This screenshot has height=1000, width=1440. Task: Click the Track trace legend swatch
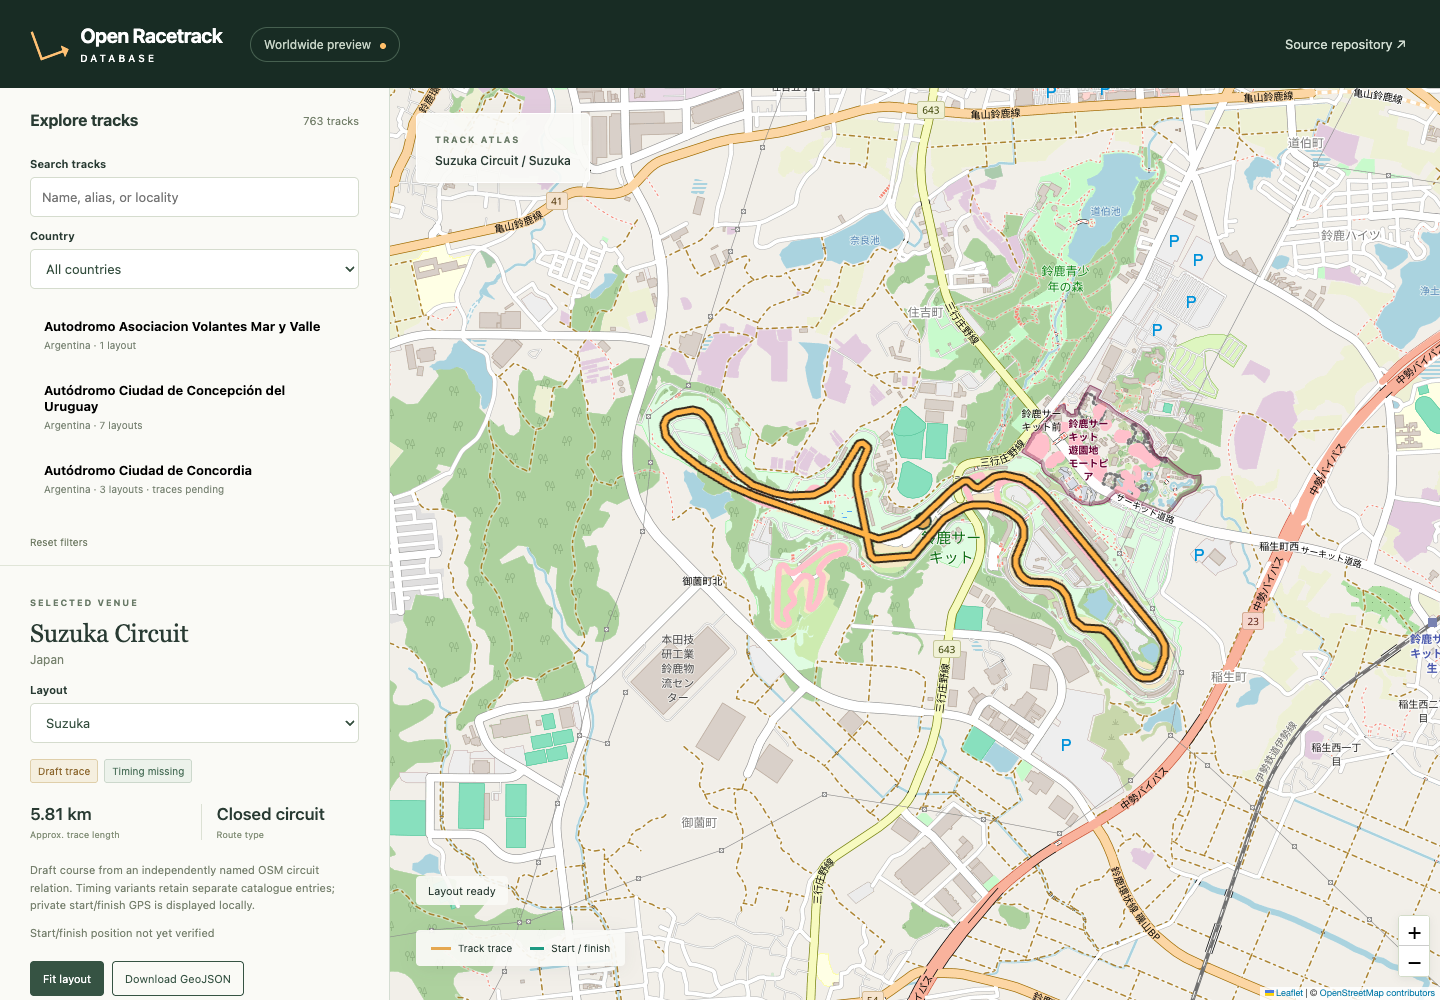click(441, 948)
